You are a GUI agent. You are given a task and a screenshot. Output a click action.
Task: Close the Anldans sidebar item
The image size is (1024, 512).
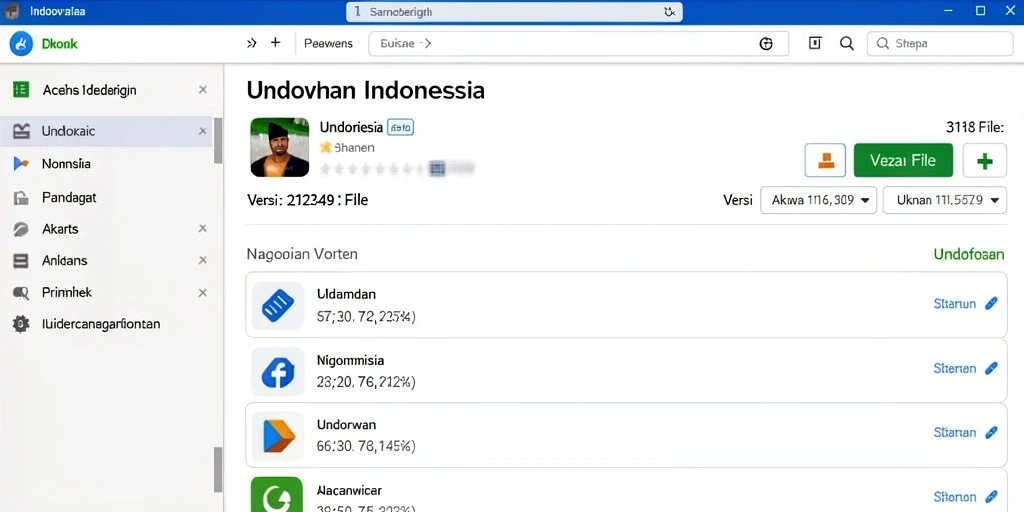click(202, 260)
